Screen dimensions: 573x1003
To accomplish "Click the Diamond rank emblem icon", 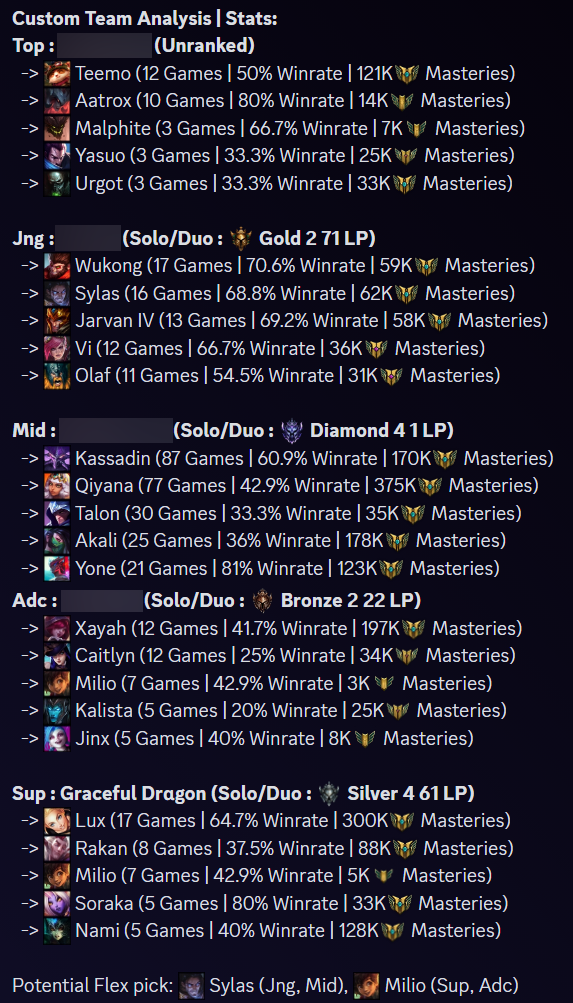I will (292, 431).
